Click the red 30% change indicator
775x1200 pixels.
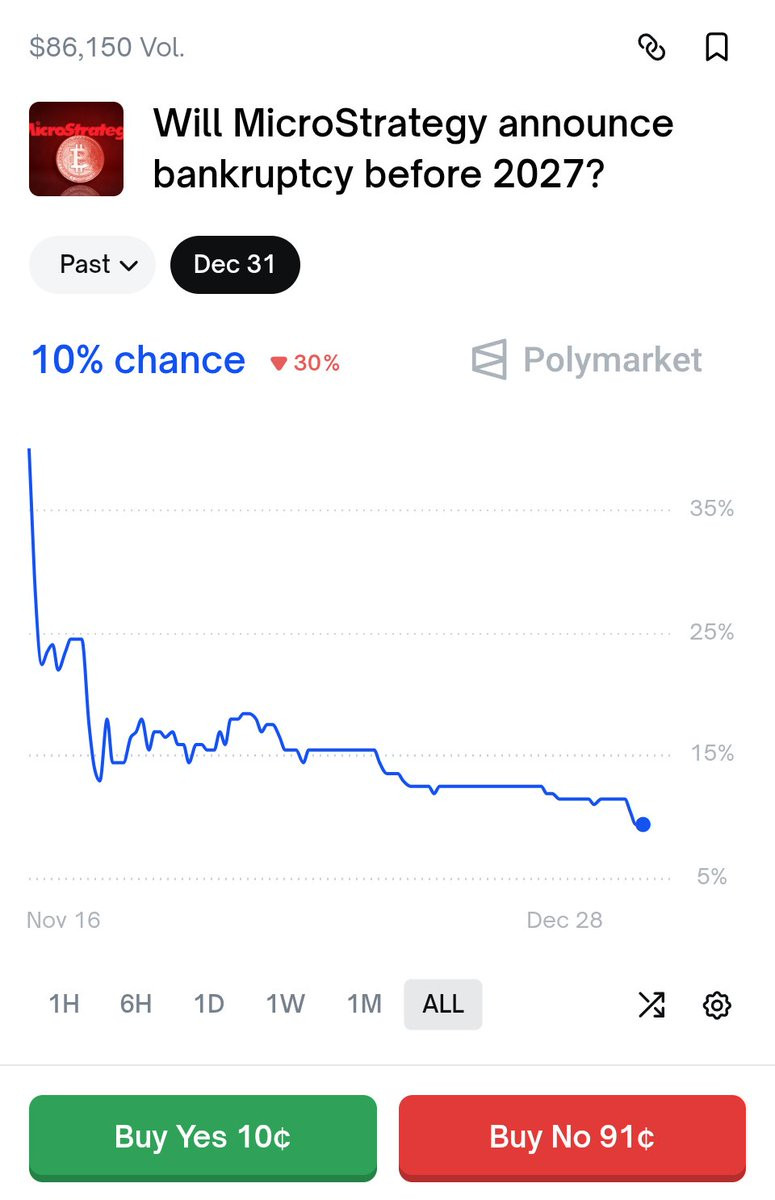click(x=306, y=363)
